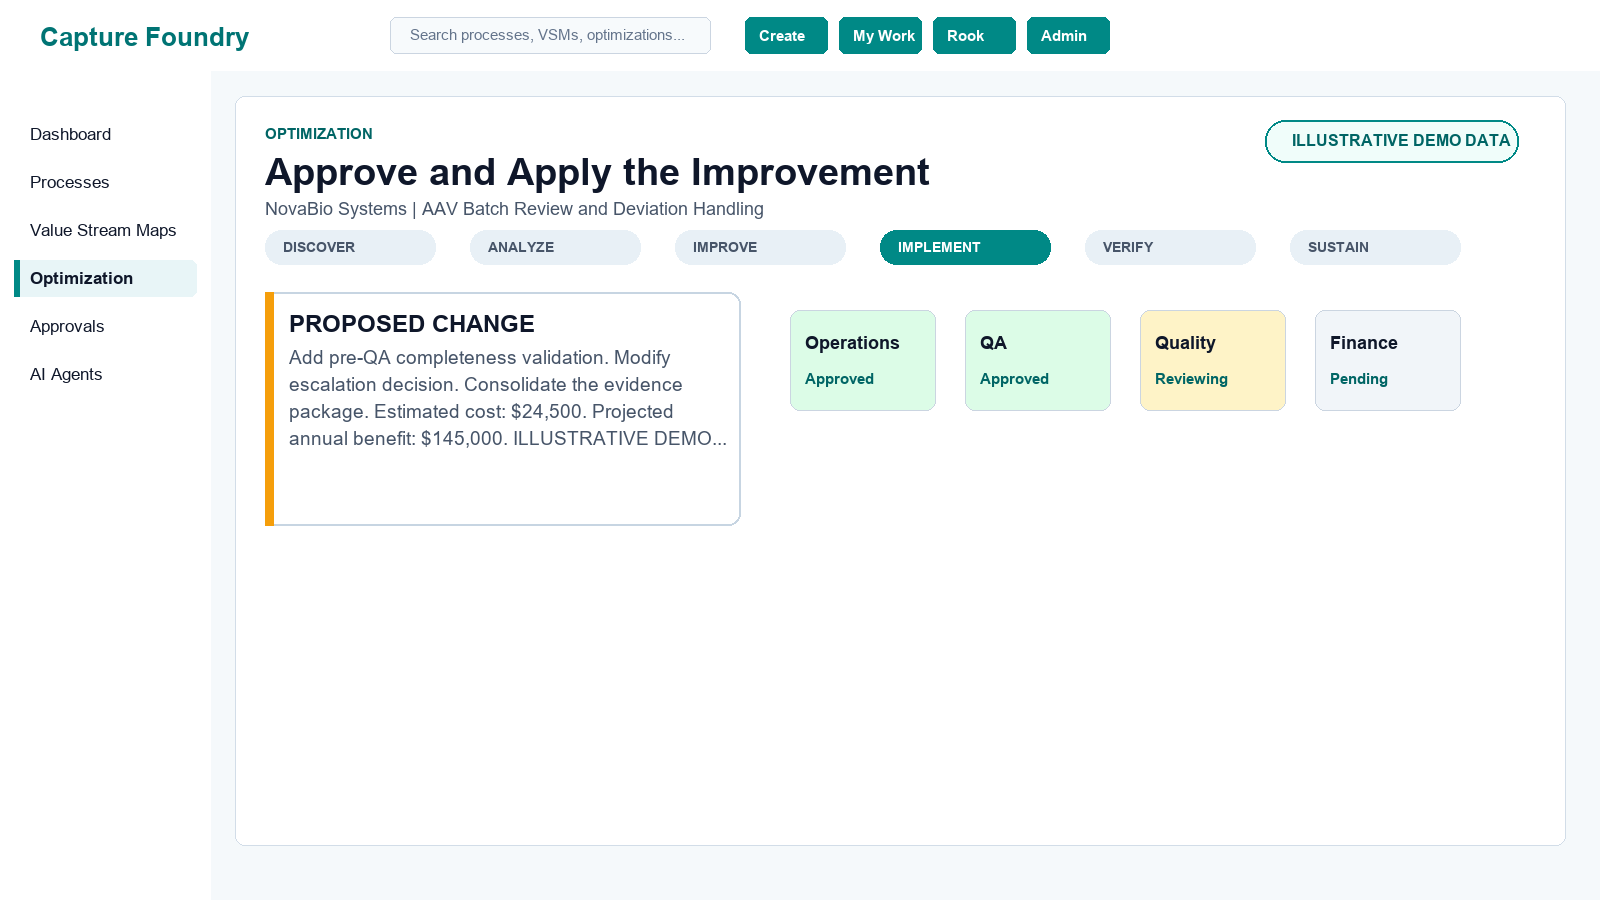Open the Rook assistant
Viewport: 1600px width, 900px height.
[974, 35]
